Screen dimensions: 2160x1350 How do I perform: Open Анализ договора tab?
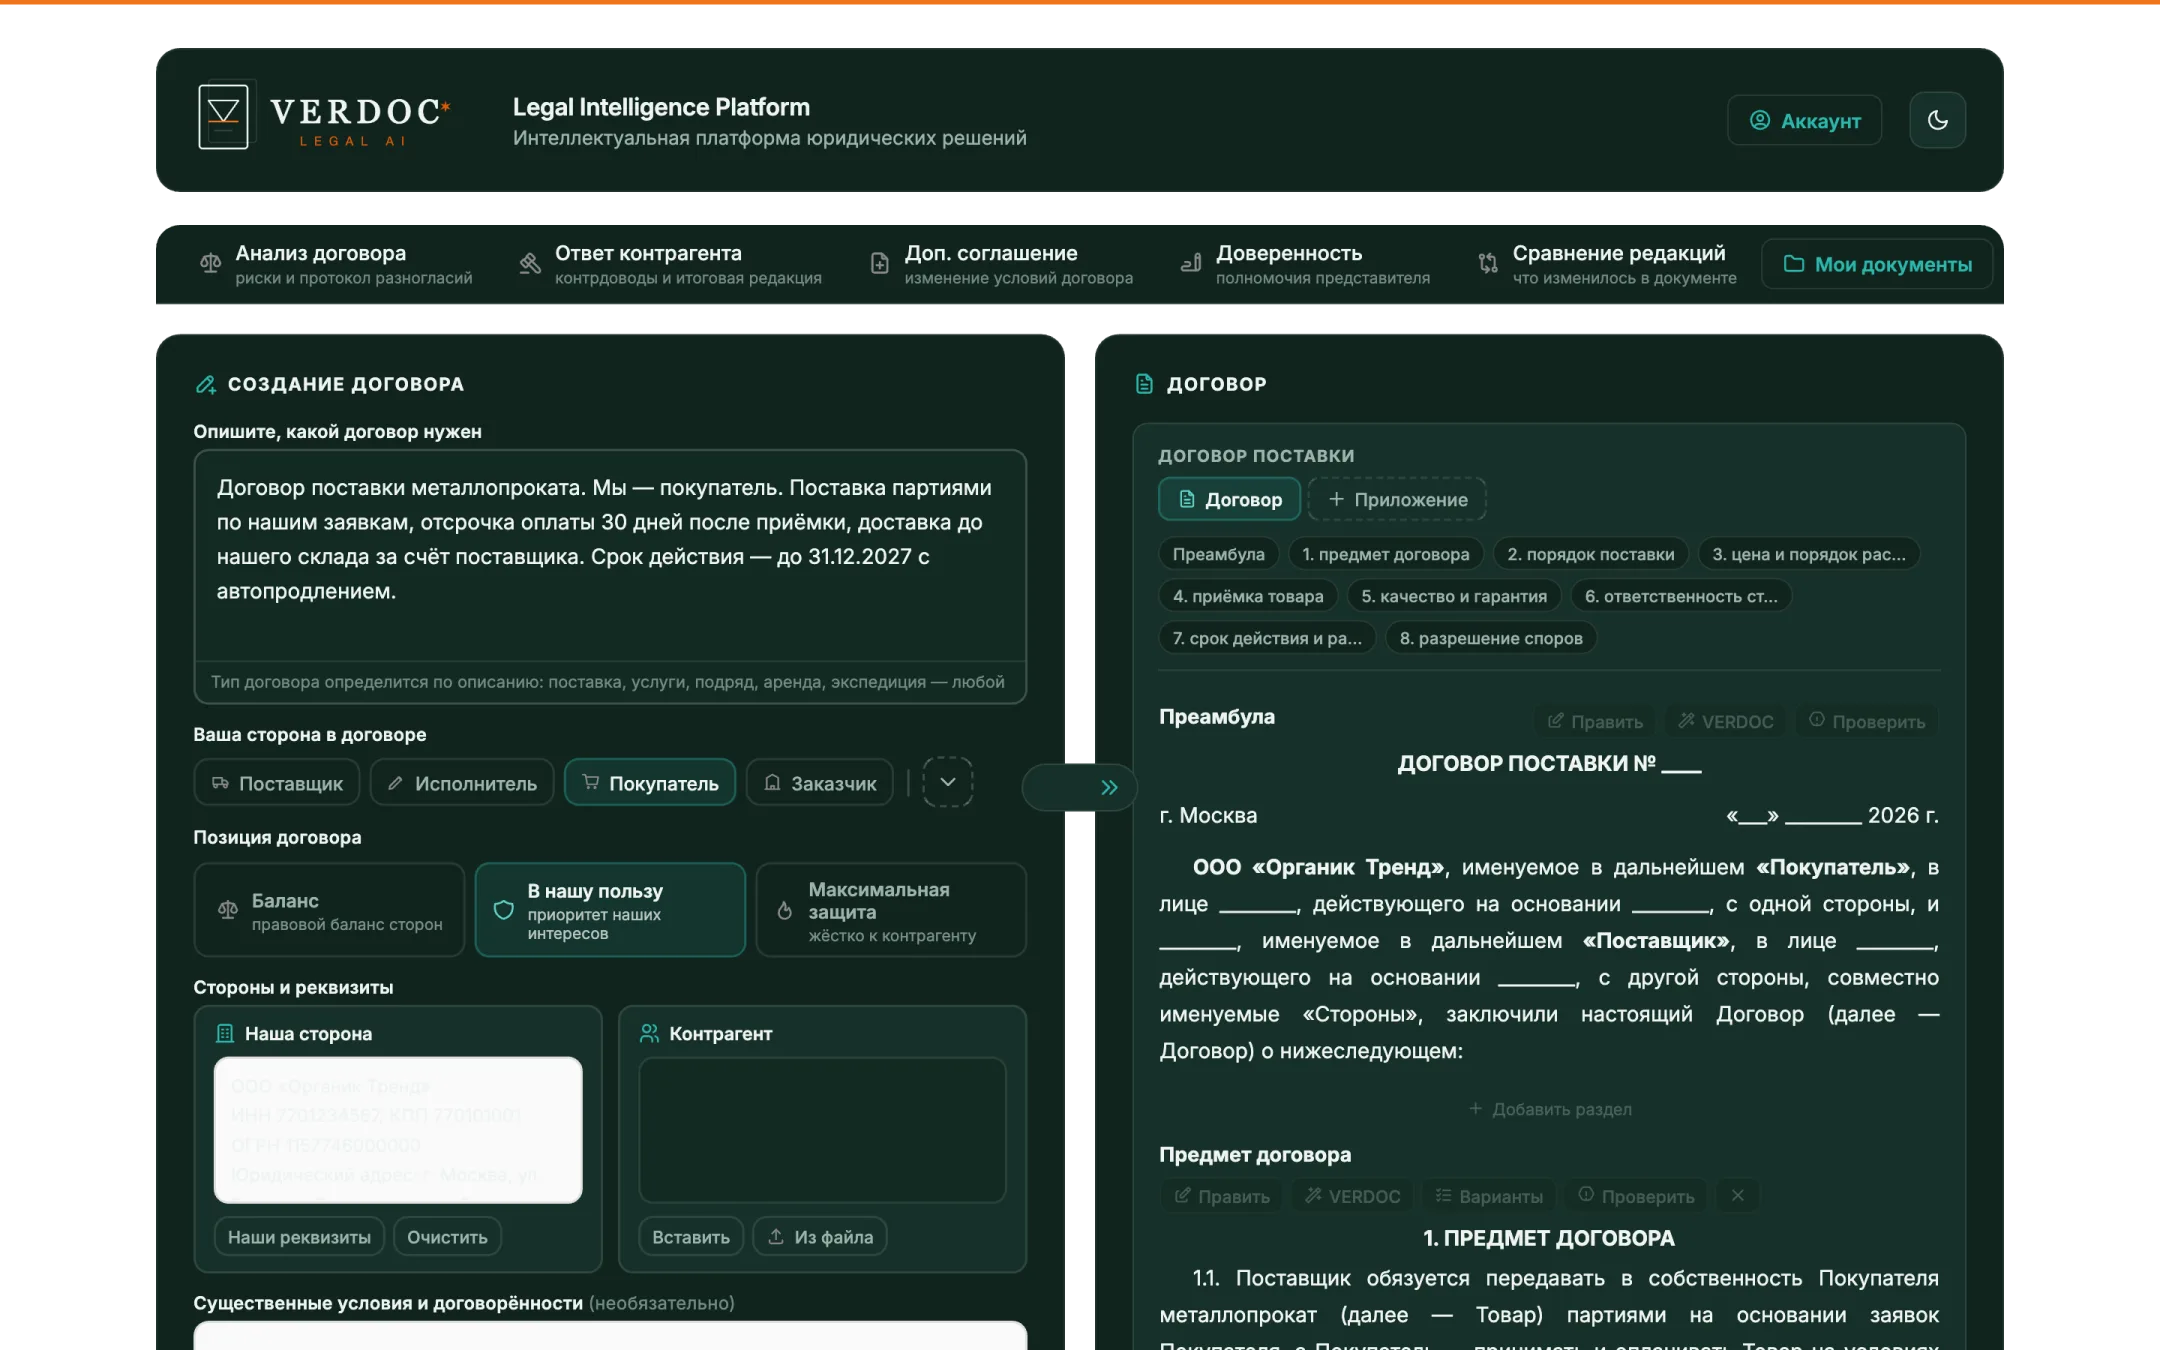click(x=335, y=264)
